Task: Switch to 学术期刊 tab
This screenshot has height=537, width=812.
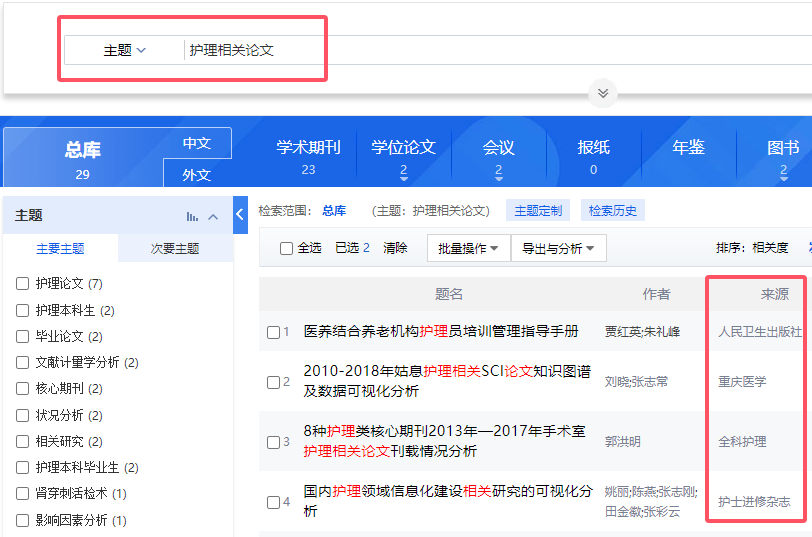Action: 308,156
